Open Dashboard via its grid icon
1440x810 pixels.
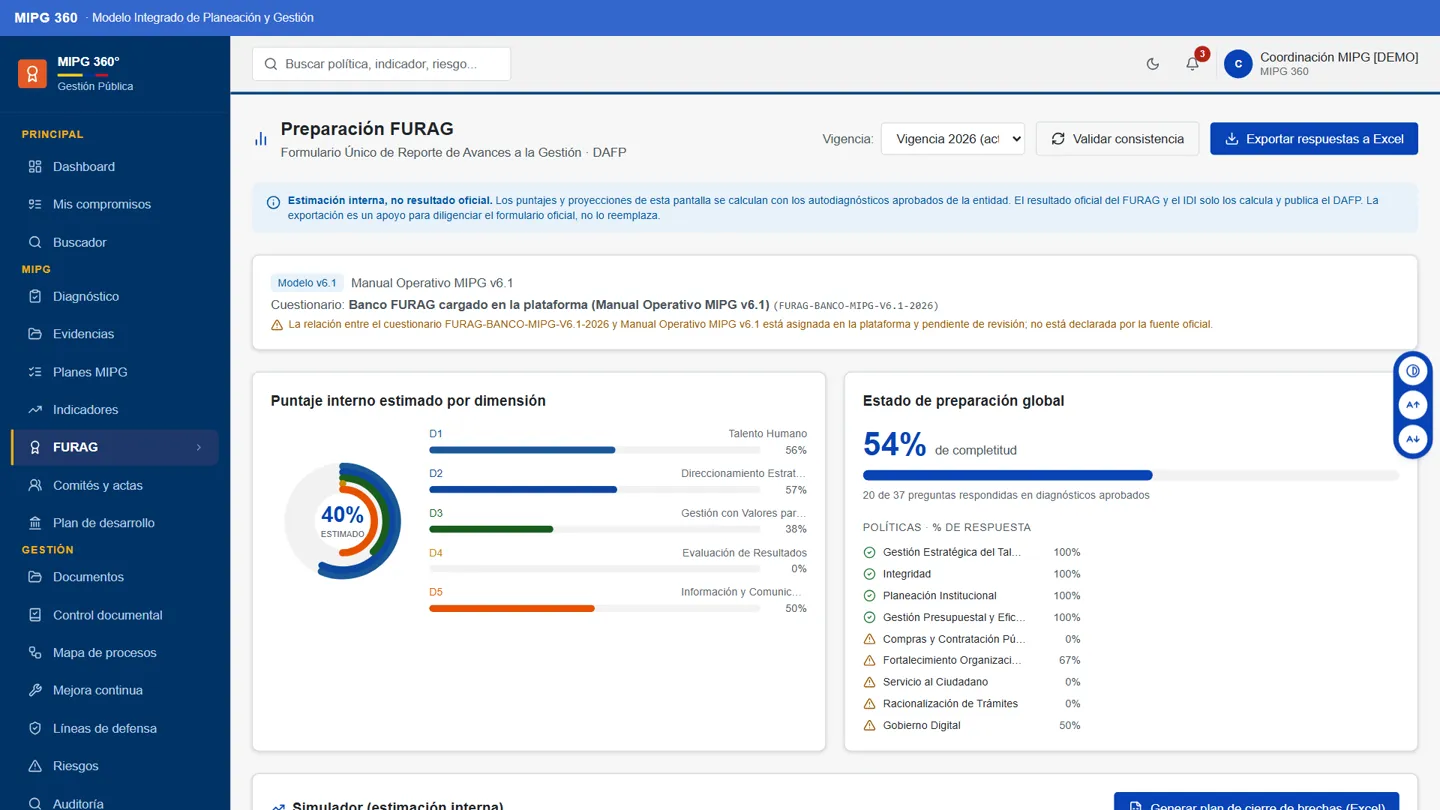35,167
